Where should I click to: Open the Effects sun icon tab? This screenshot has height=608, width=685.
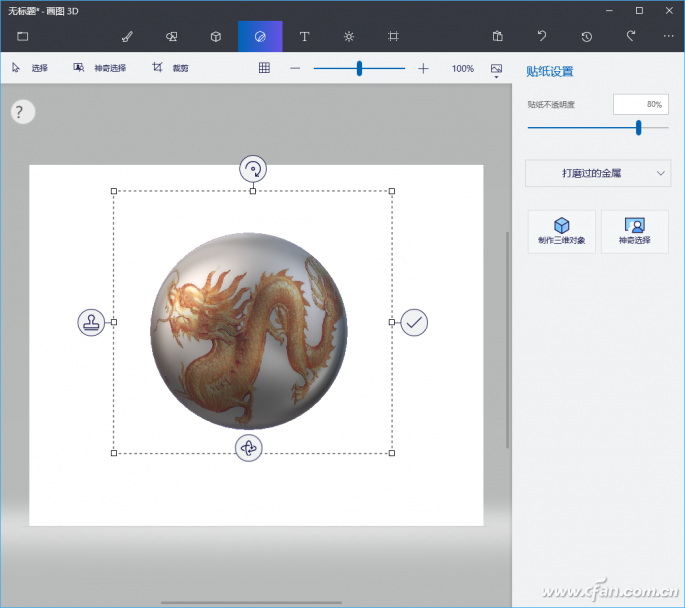[349, 36]
